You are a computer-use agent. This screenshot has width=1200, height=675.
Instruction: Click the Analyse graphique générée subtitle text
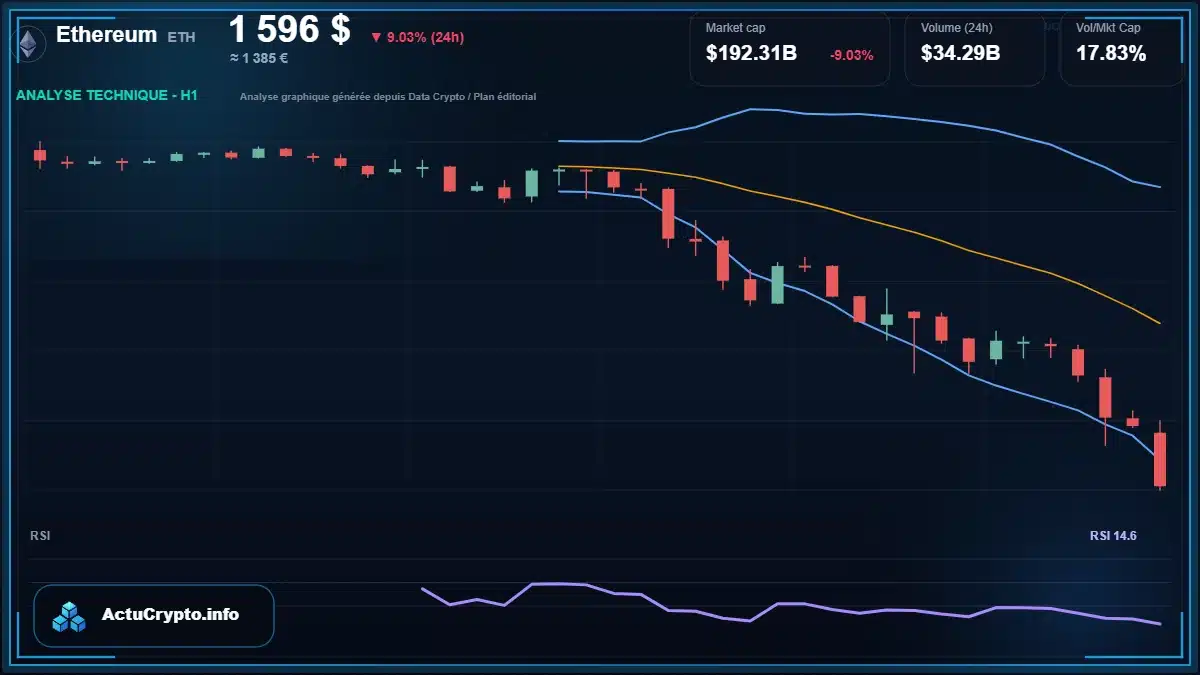pos(388,97)
